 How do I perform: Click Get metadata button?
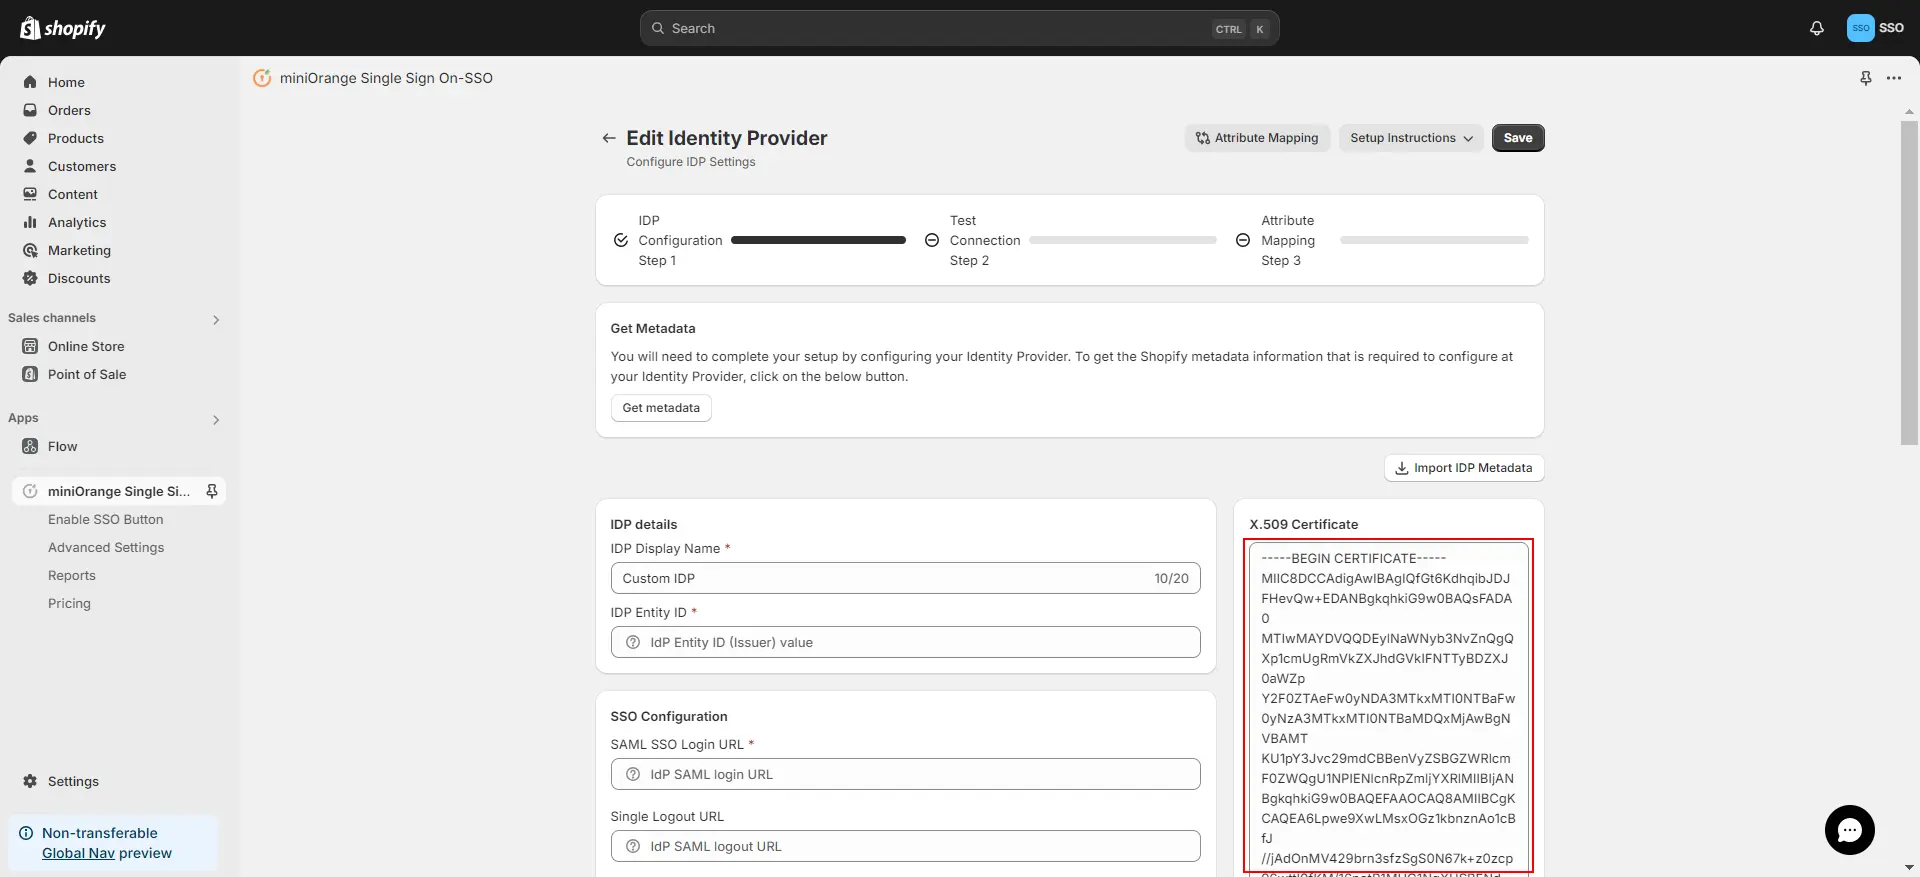point(661,408)
